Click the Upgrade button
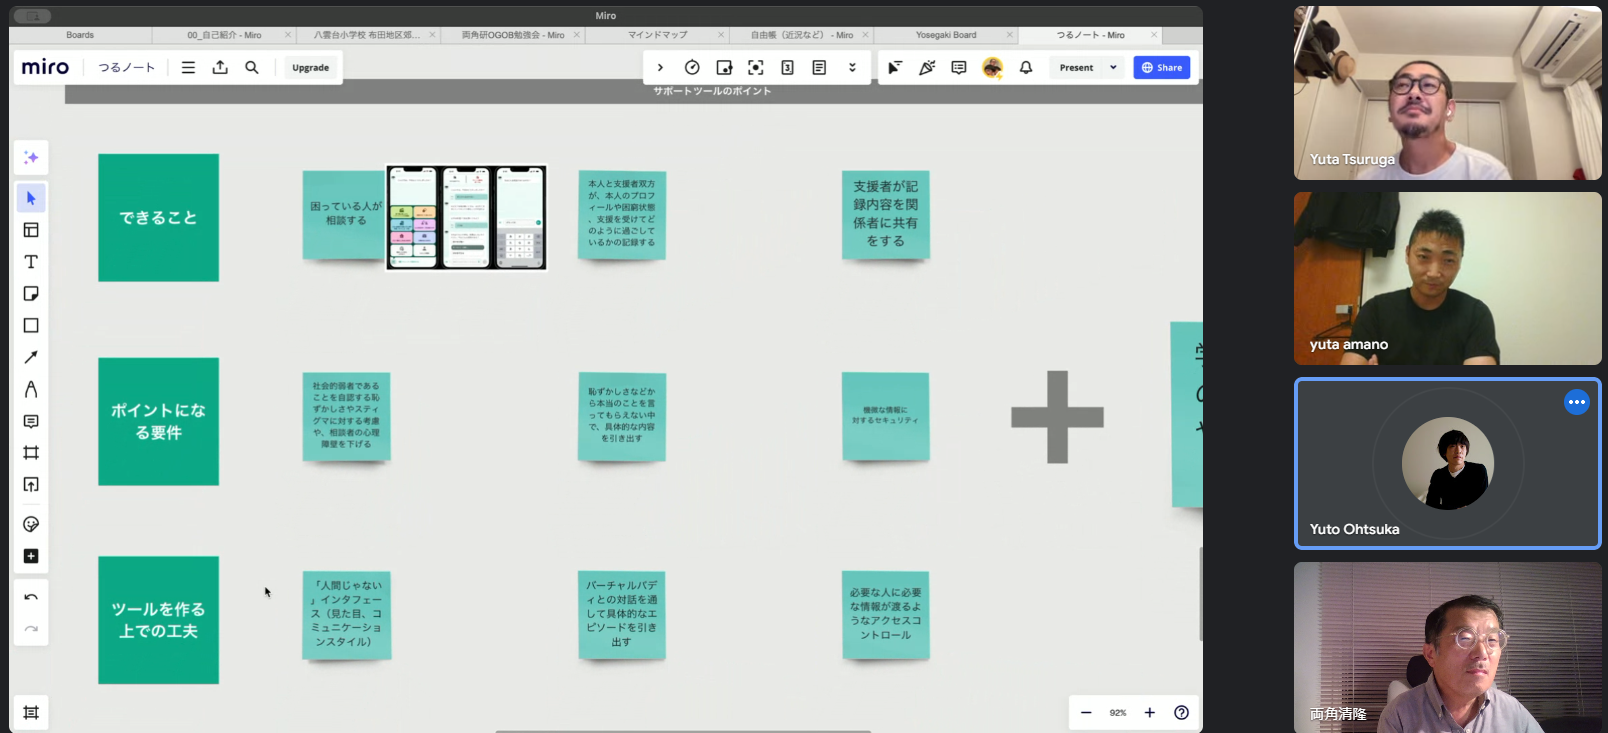This screenshot has width=1608, height=733. pyautogui.click(x=310, y=68)
